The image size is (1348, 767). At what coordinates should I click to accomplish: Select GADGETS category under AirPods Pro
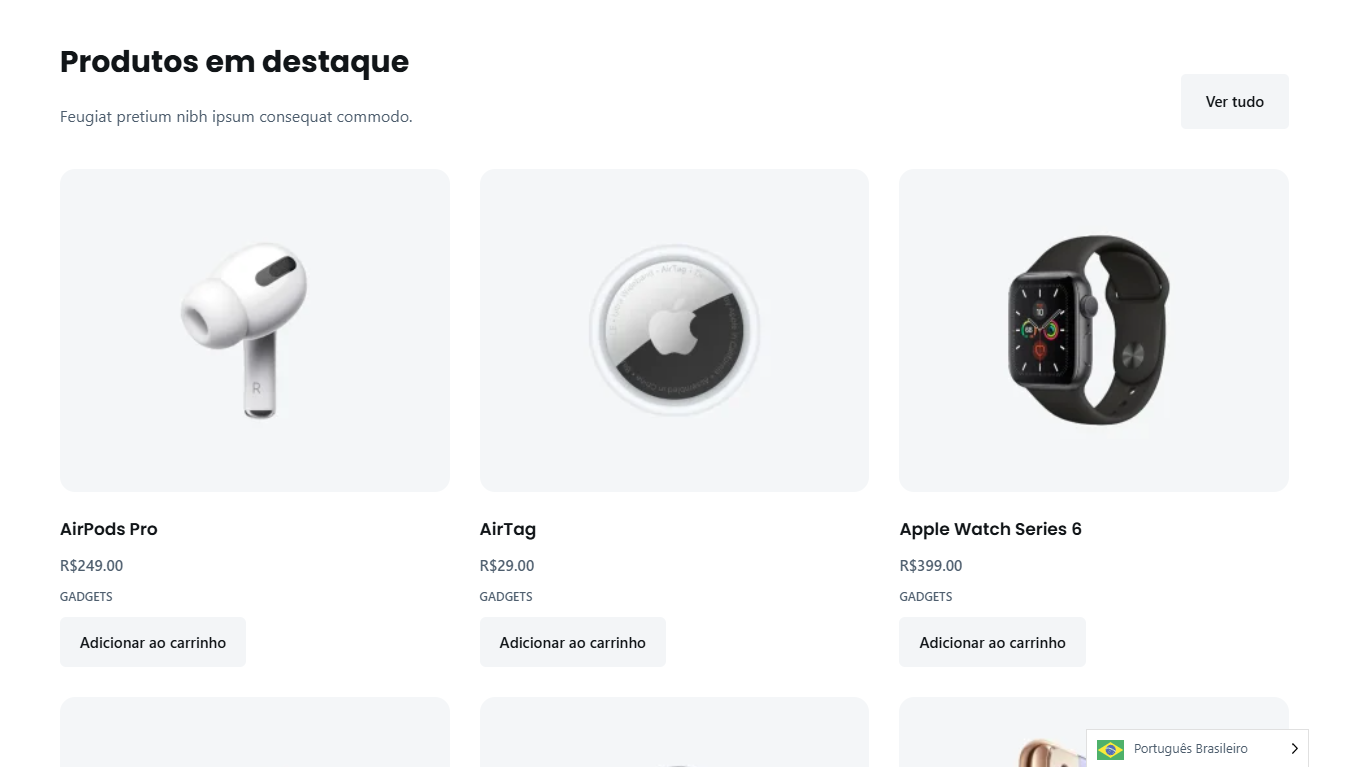(x=86, y=597)
